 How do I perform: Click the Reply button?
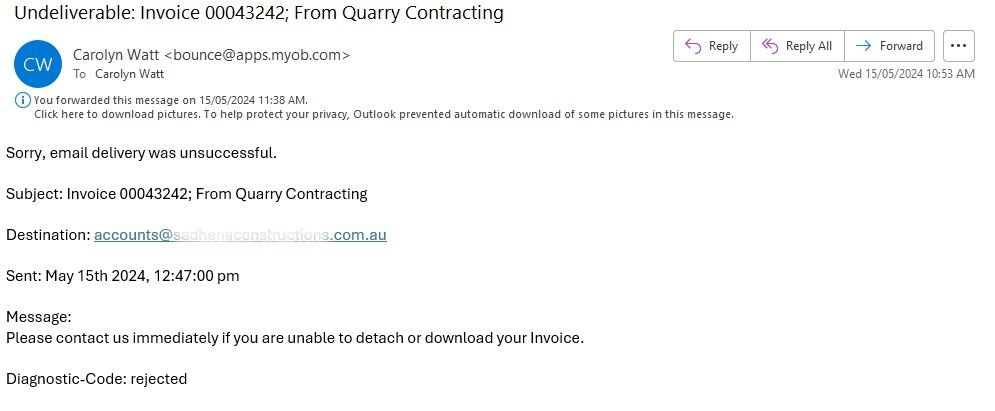point(711,46)
